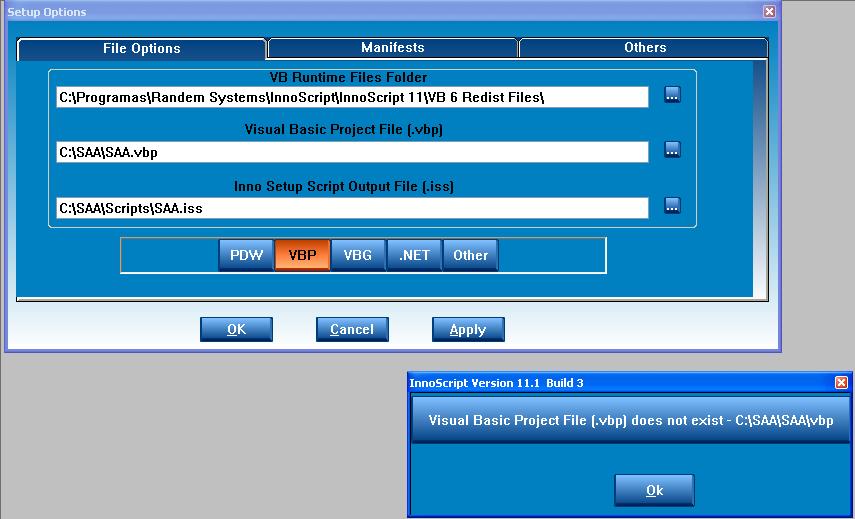Select the VBP project type
The height and width of the screenshot is (519, 855).
[302, 255]
